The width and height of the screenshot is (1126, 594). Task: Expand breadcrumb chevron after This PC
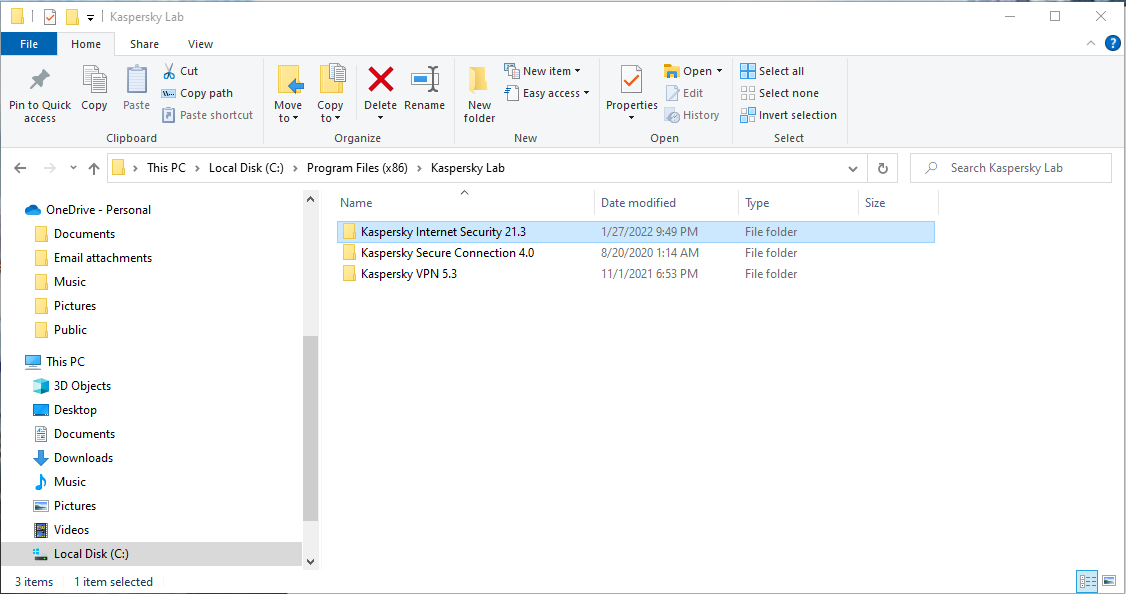point(197,168)
